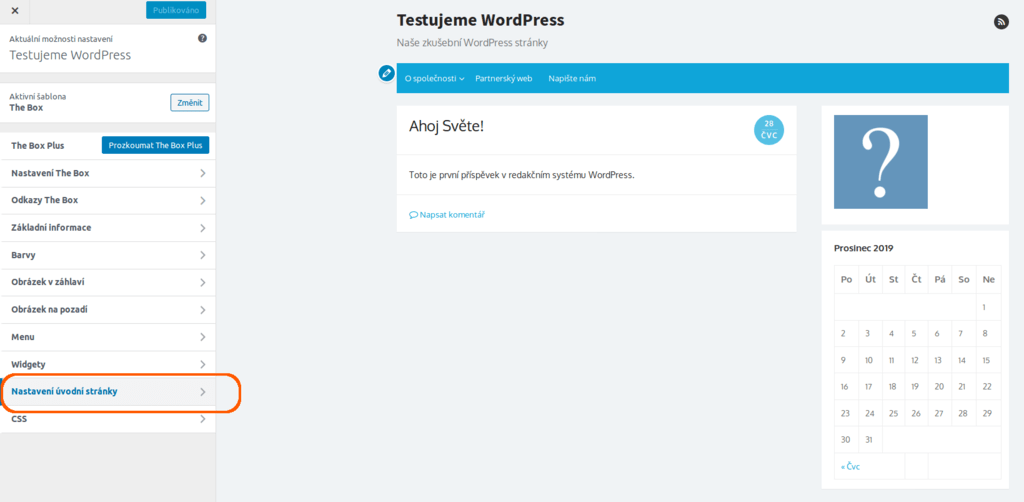Open the O společnosti dropdown menu
Viewport: 1024px width, 502px height.
[434, 78]
